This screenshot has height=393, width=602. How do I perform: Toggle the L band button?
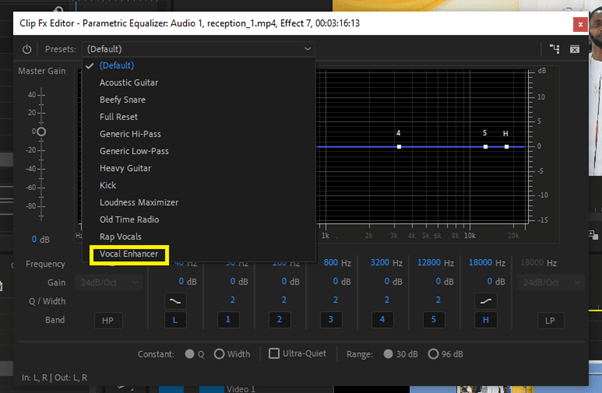point(175,320)
